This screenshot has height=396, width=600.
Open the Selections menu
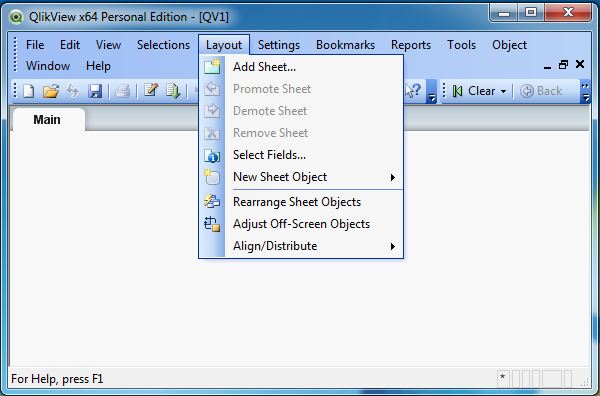(x=163, y=45)
